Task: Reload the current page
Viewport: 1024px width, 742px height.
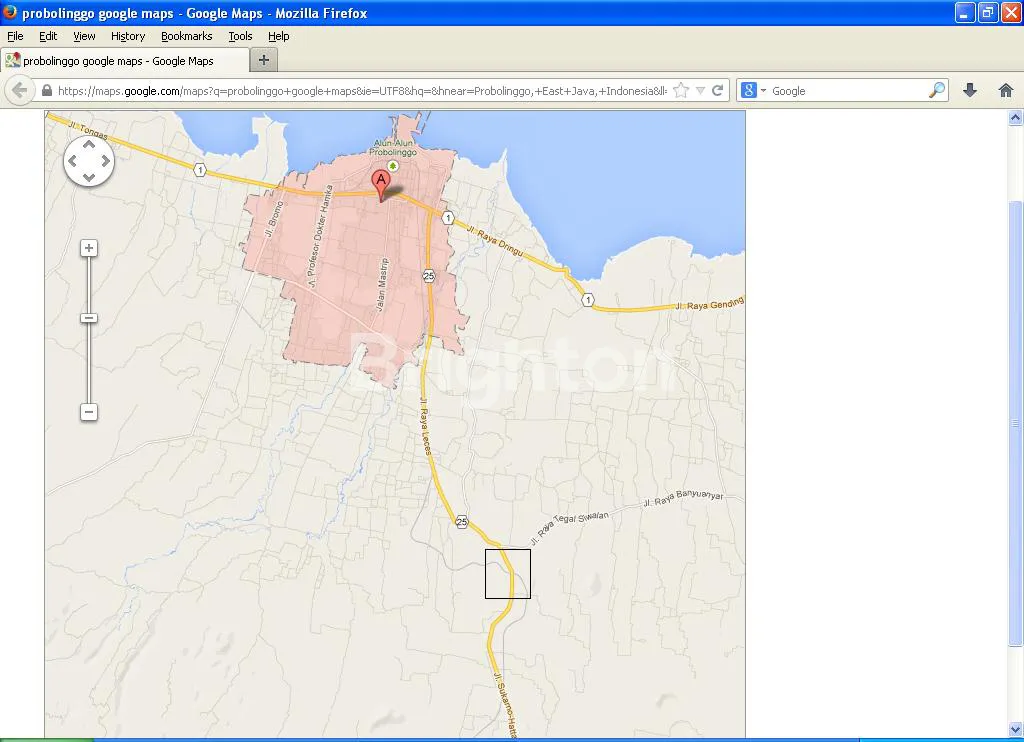Action: point(717,90)
